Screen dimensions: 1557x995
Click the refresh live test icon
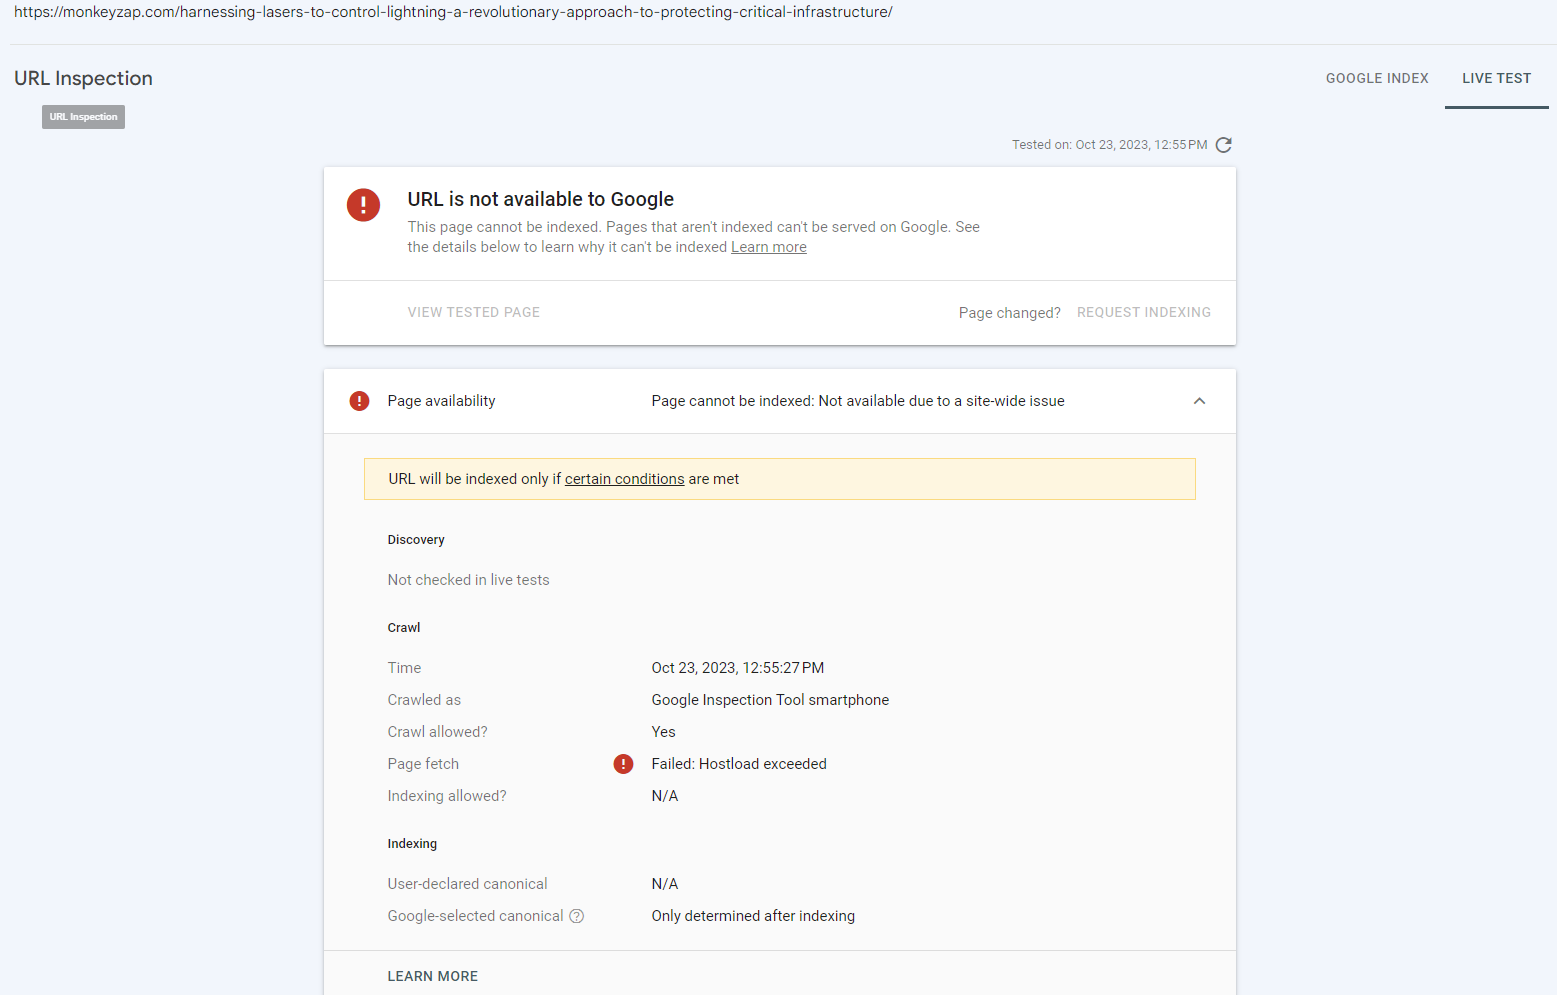coord(1223,145)
